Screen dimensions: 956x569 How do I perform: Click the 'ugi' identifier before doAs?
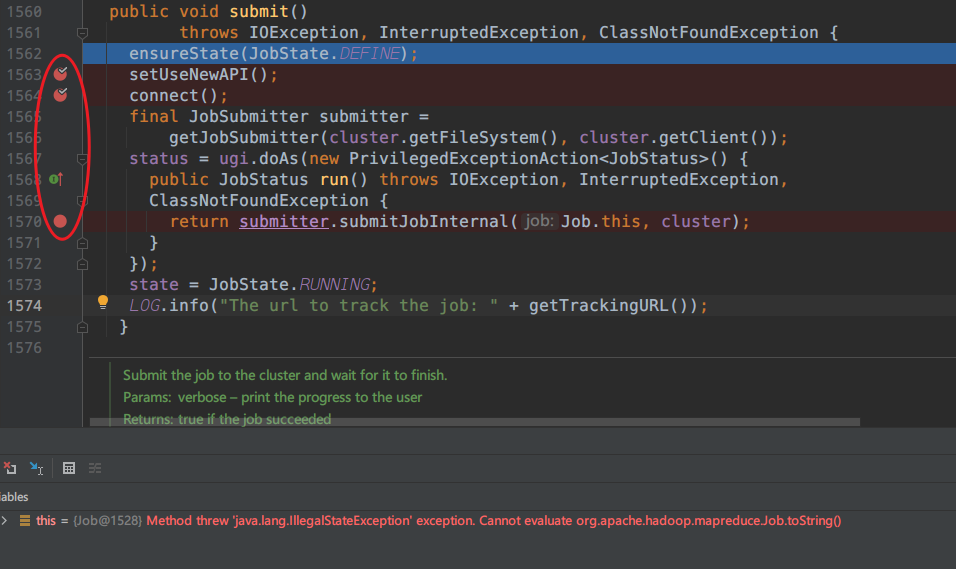click(234, 159)
